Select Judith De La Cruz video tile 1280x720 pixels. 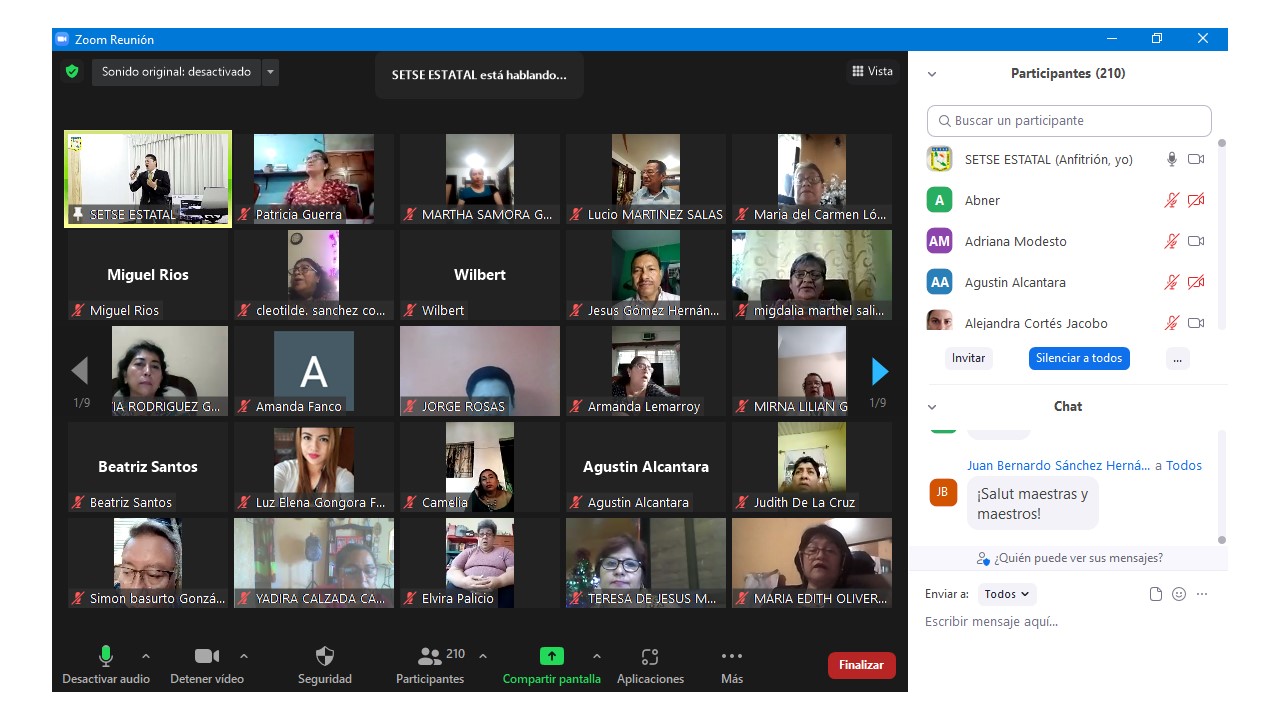pos(812,467)
